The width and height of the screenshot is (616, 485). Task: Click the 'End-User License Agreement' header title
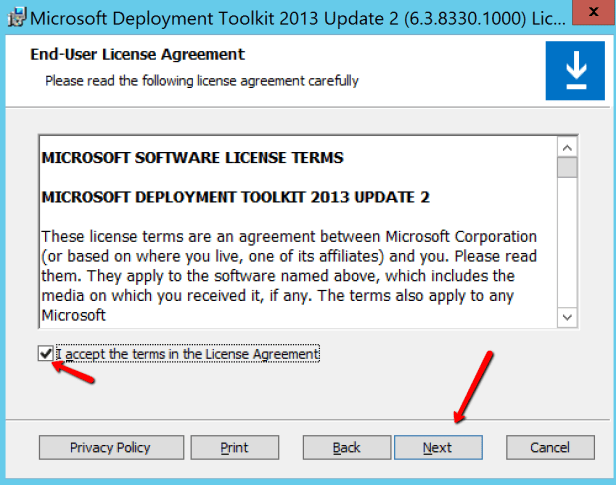coord(138,55)
